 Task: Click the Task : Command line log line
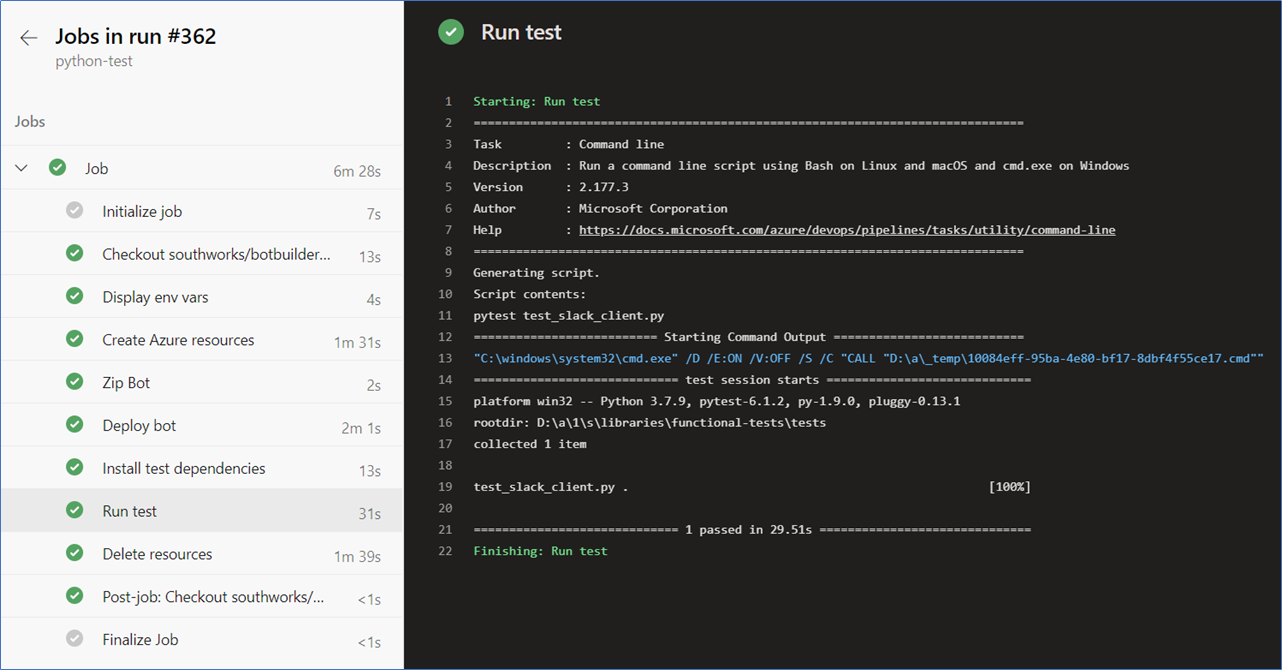pos(568,144)
